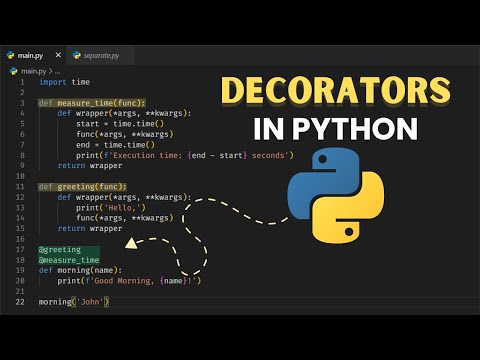480x360 pixels.
Task: Click line number 1 in the gutter
Action: pos(22,82)
